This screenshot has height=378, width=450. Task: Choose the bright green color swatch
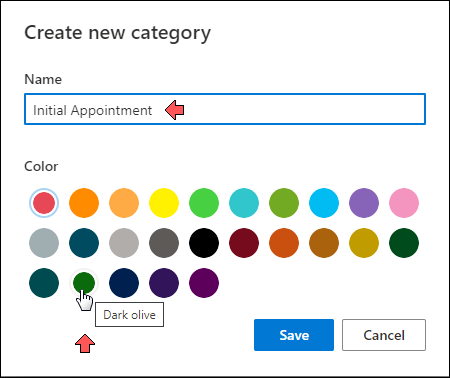click(204, 203)
